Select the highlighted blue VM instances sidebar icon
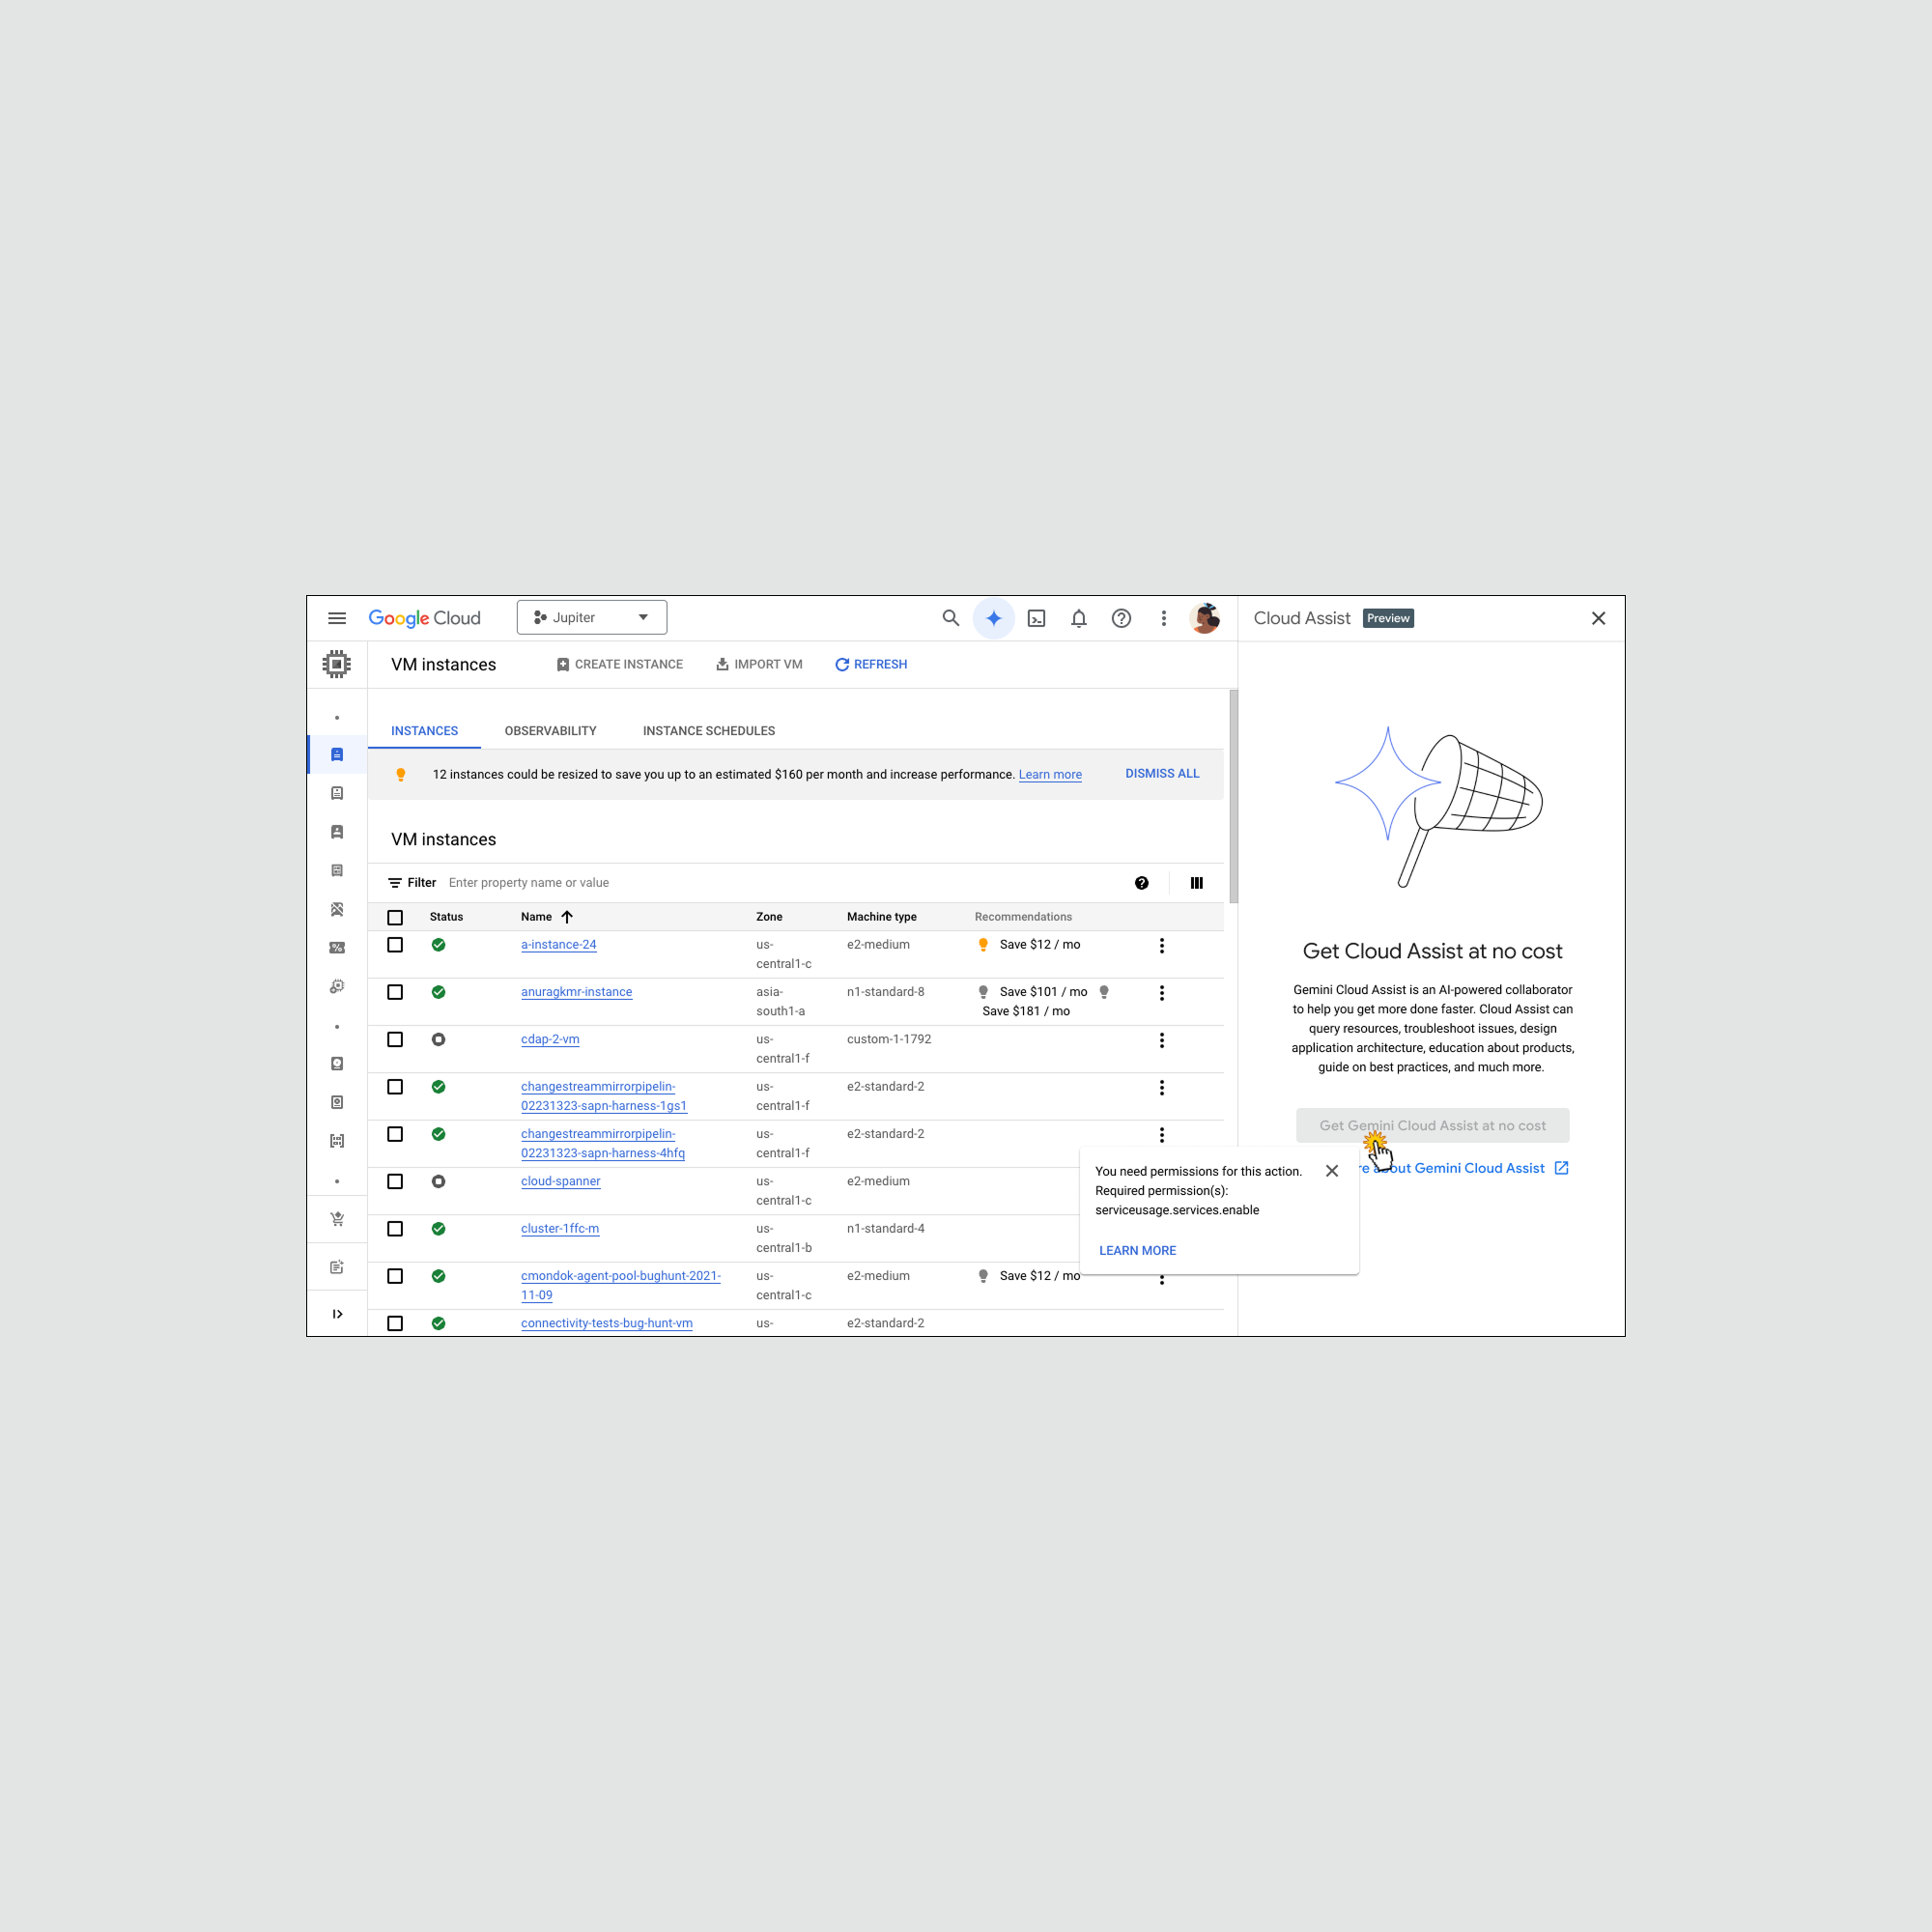Viewport: 1932px width, 1932px height. click(337, 755)
